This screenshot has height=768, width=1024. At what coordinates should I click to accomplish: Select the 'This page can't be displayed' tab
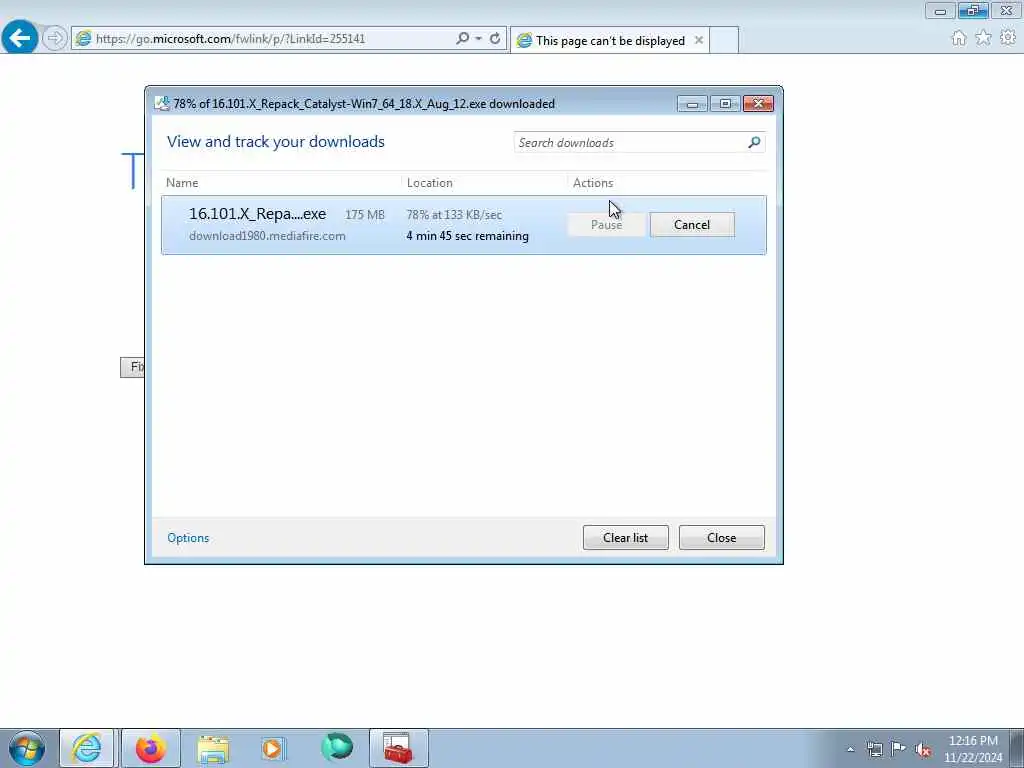[x=609, y=40]
